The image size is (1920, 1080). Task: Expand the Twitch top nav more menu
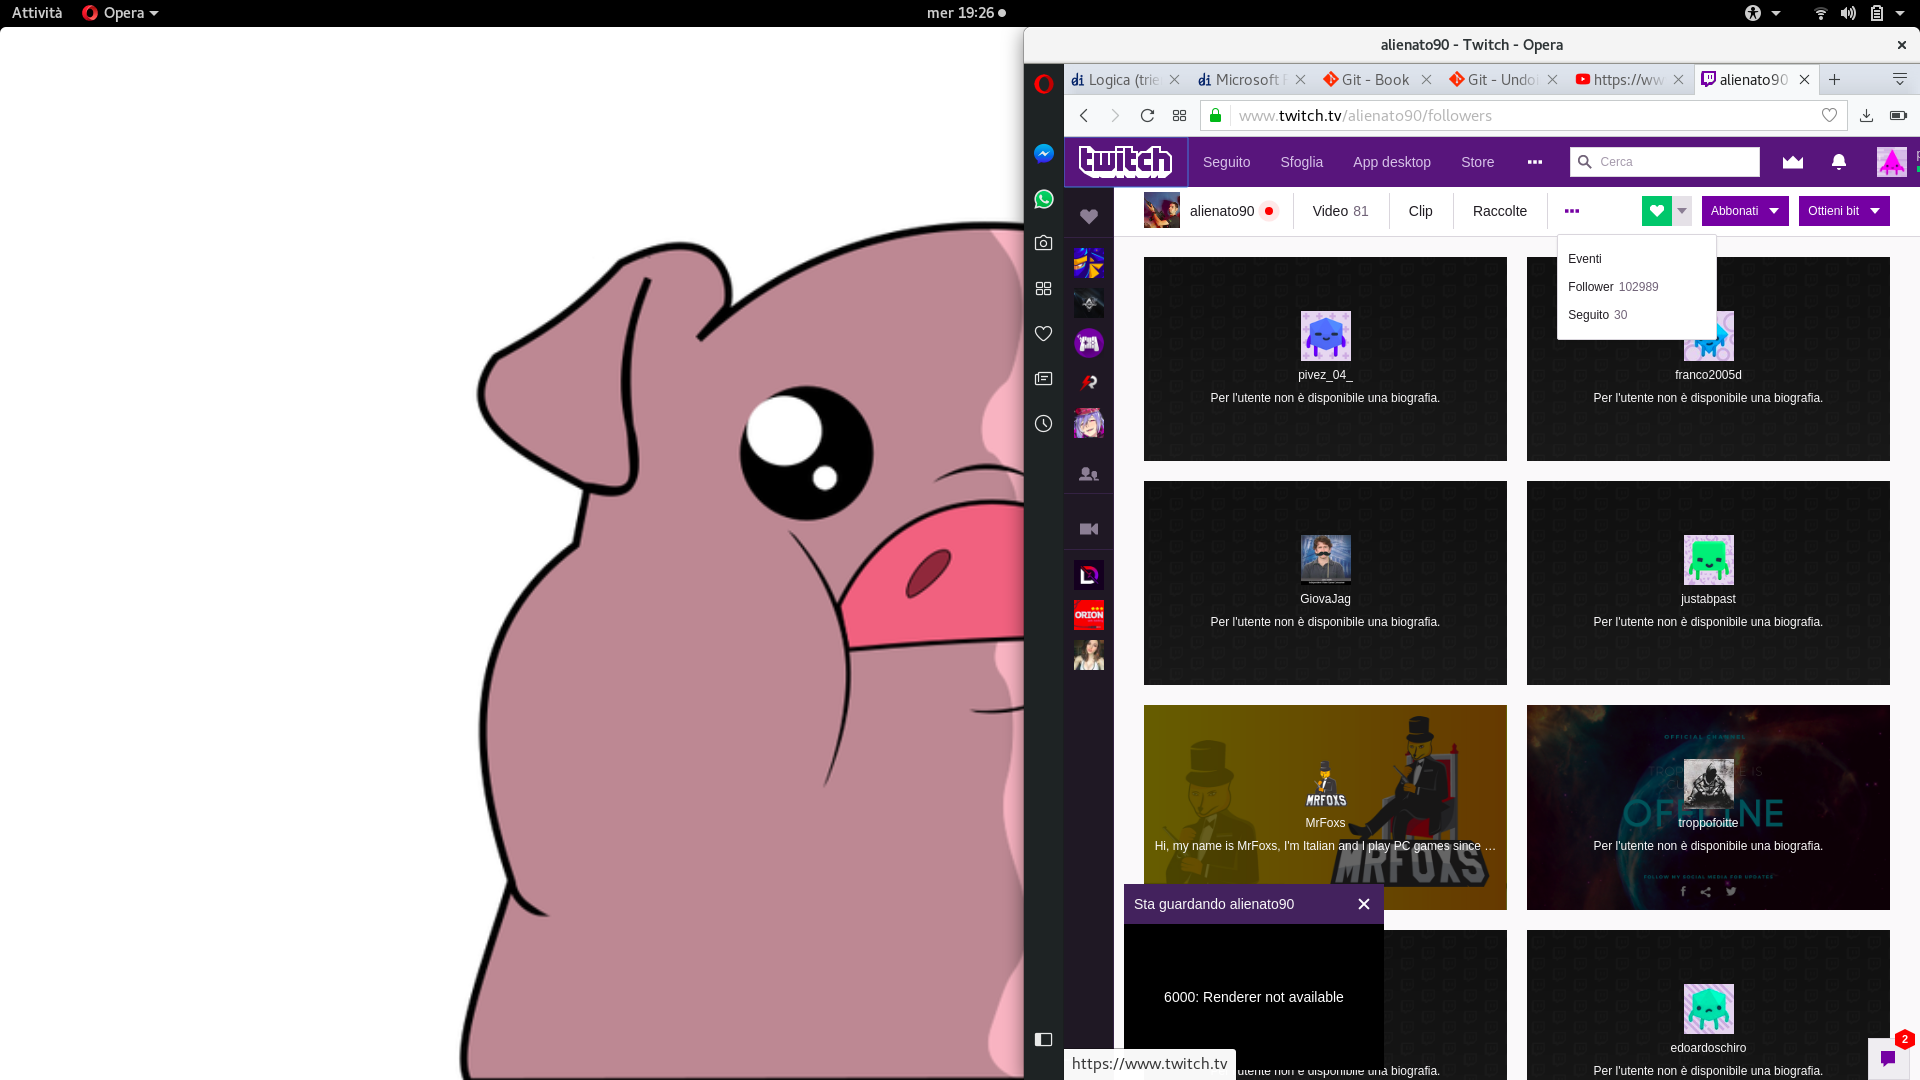[1535, 162]
